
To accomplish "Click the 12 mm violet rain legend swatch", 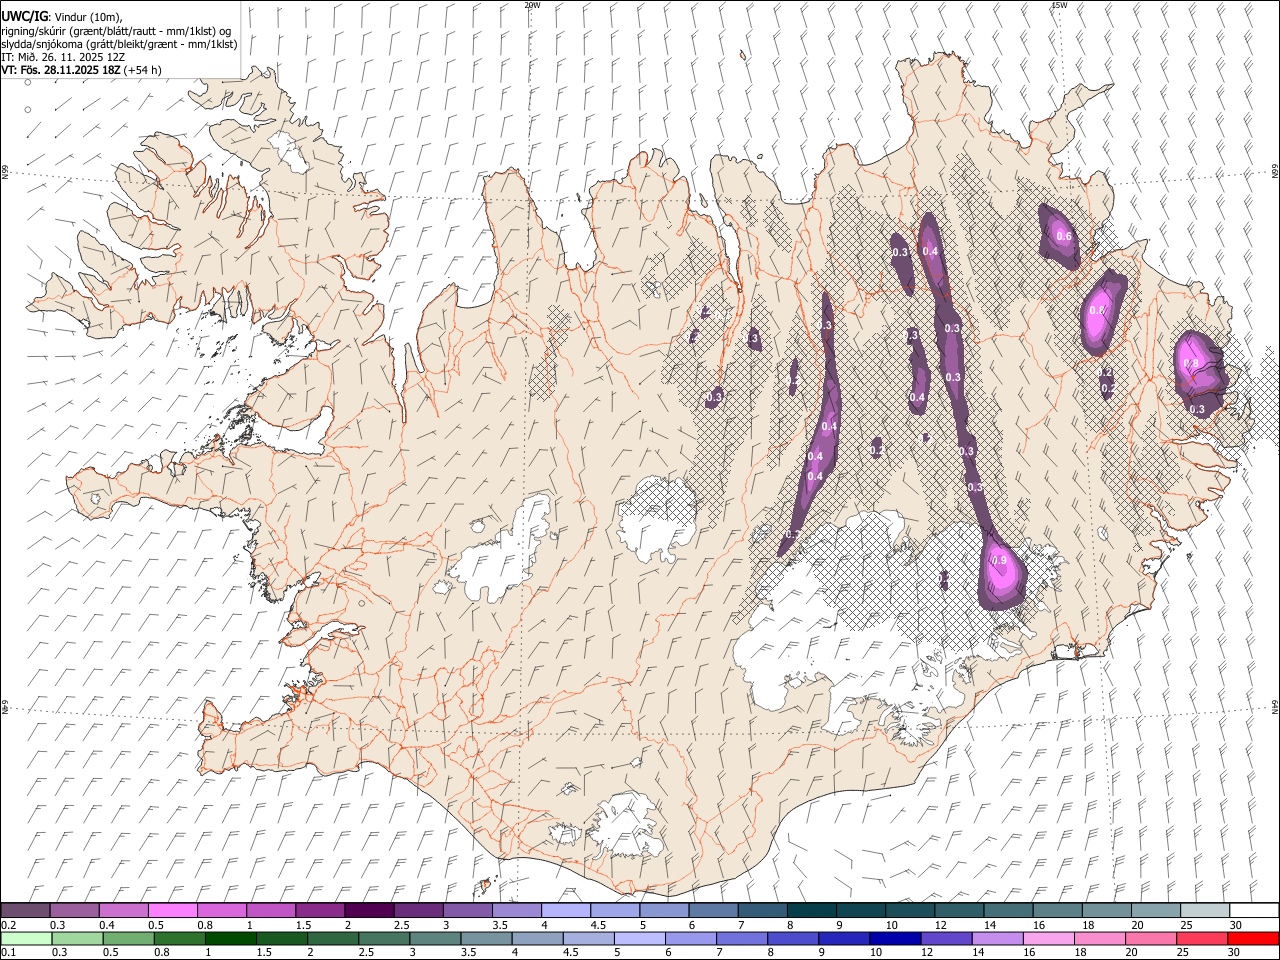I will click(946, 938).
